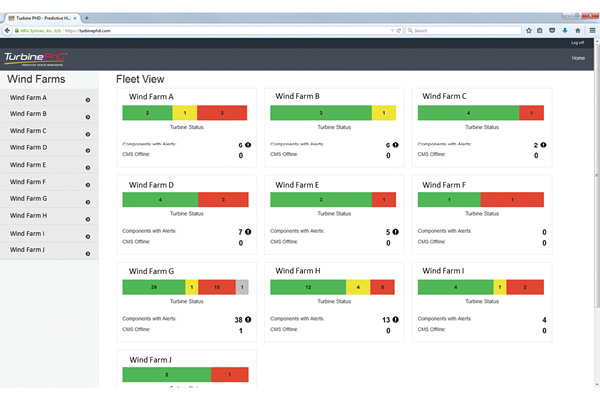This screenshot has height=400, width=600.
Task: Open Wind Farm B card title
Action: tap(297, 96)
